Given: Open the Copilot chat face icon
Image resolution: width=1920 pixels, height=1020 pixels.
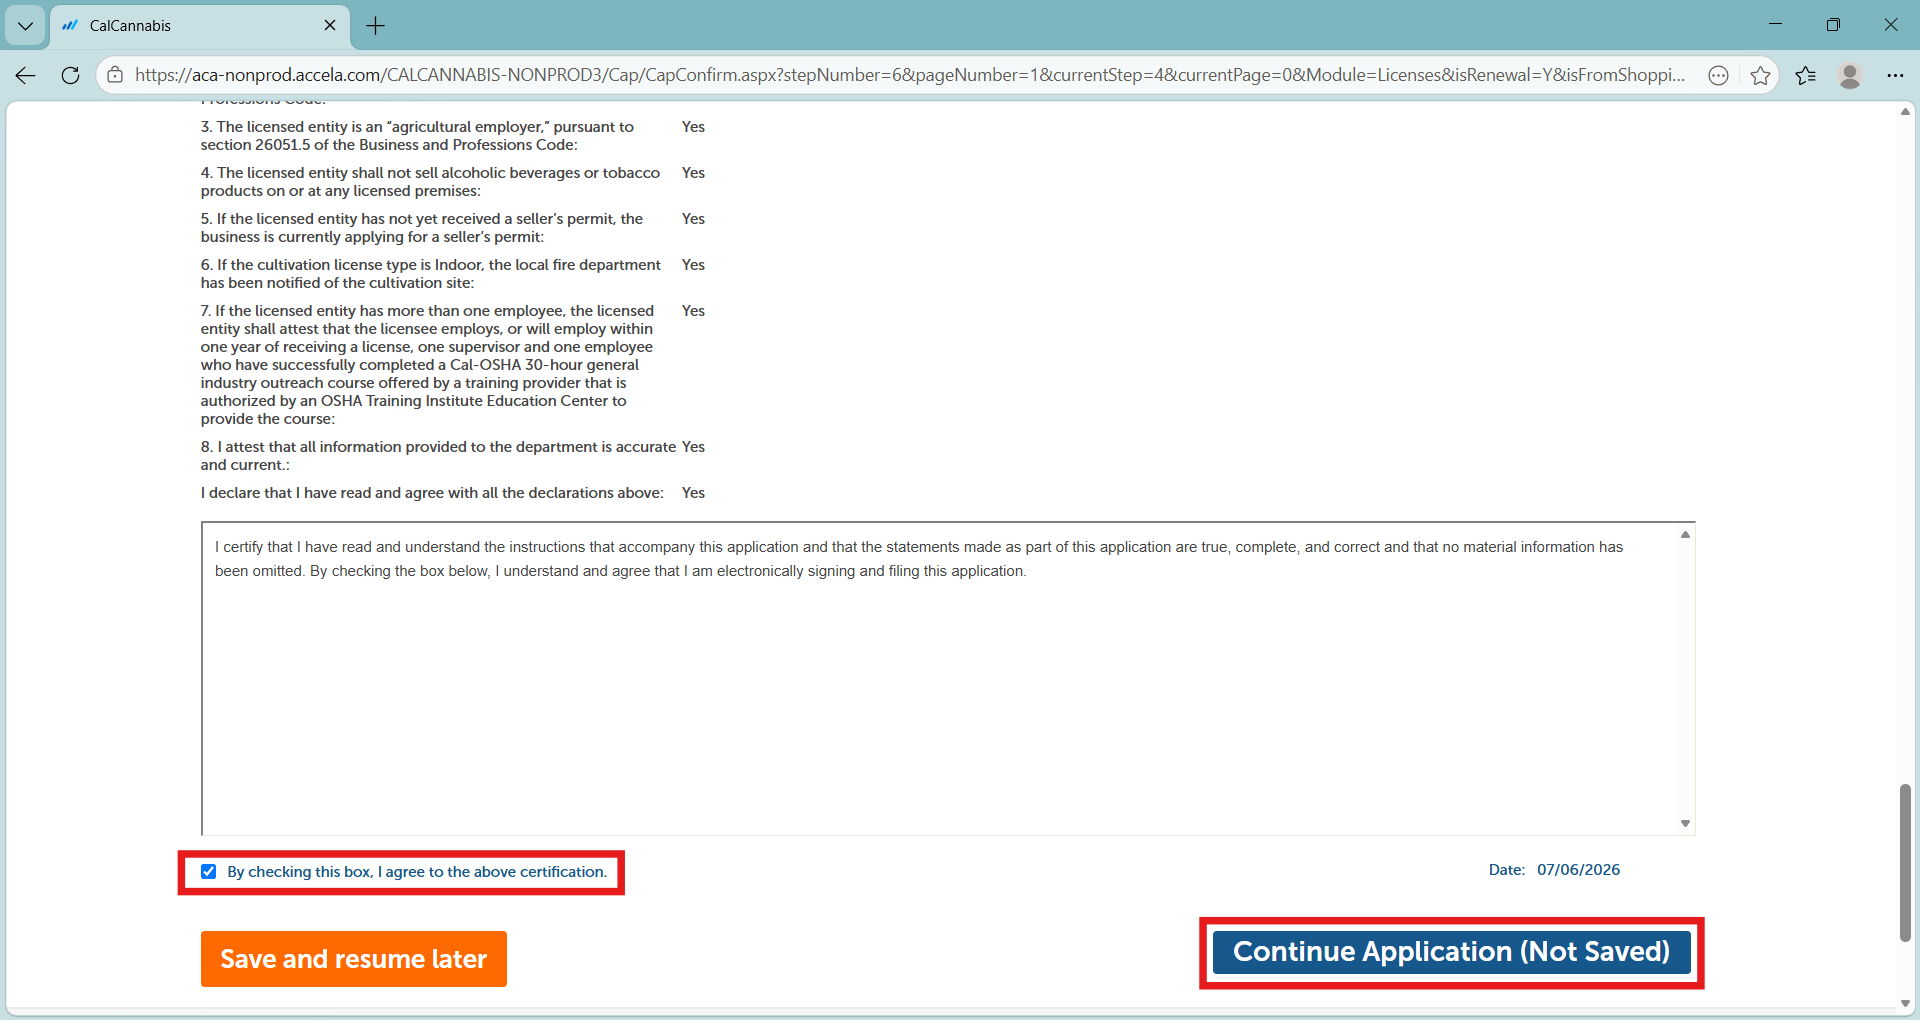Looking at the screenshot, I should 1718,75.
